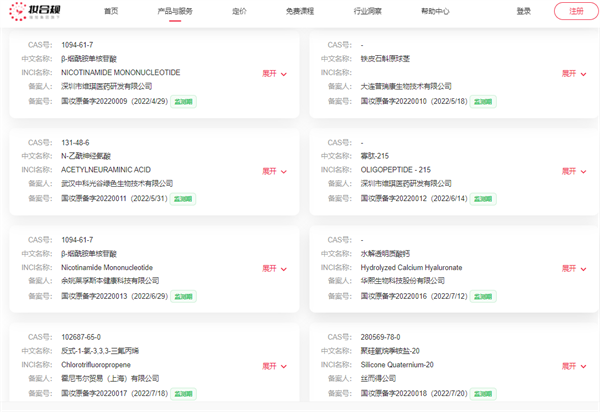This screenshot has width=600, height=412.
Task: Open the 免费课程 nav item
Action: click(x=300, y=11)
